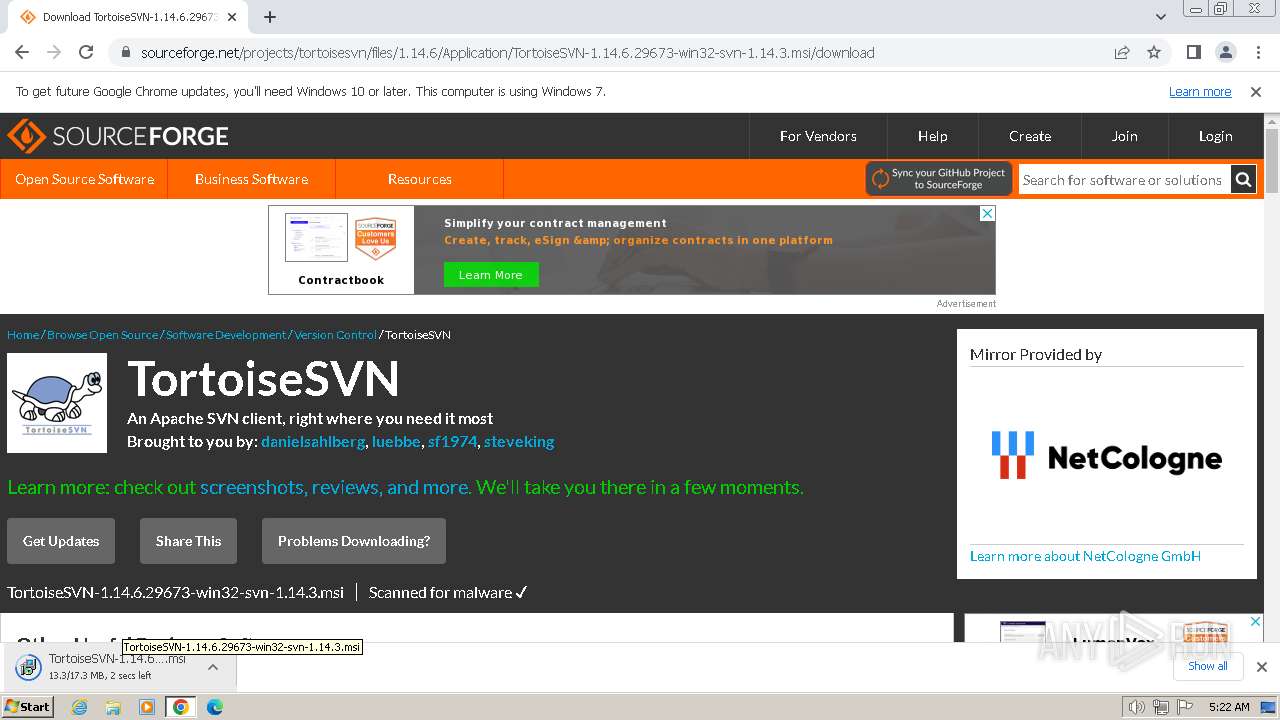The height and width of the screenshot is (720, 1280).
Task: Open the Chrome profile avatar icon
Action: point(1225,53)
